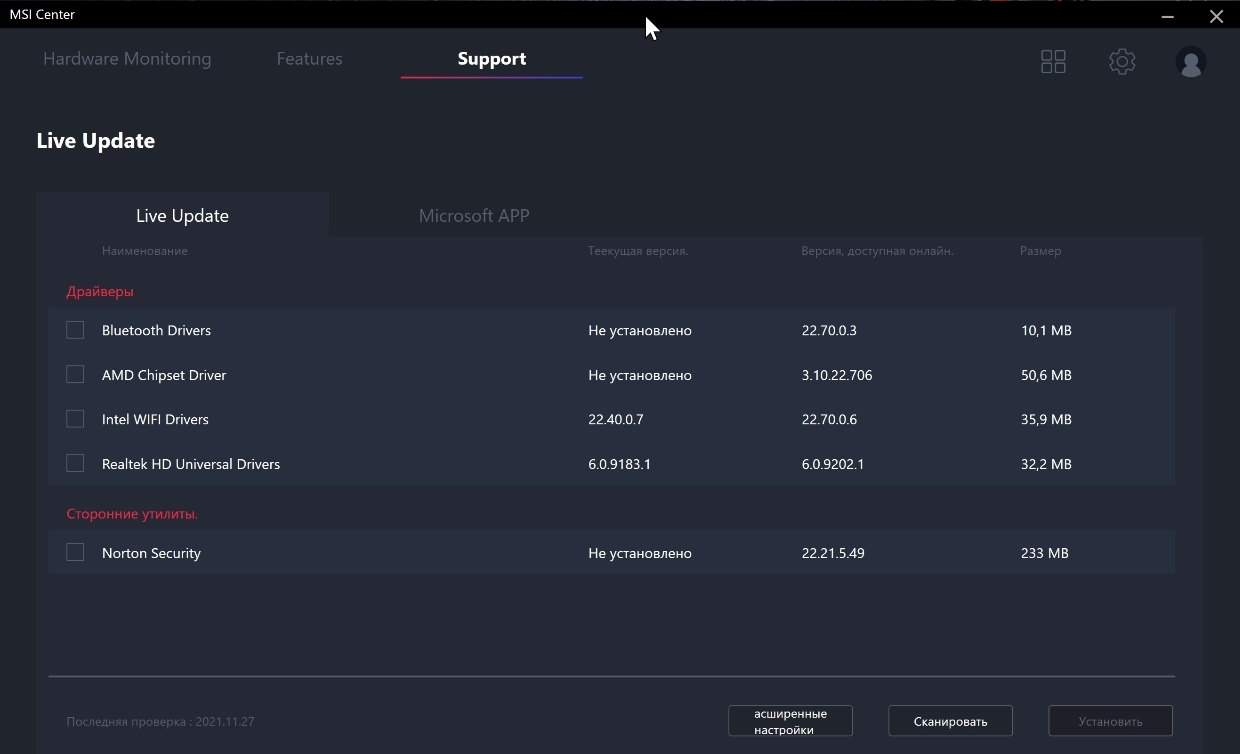1240x754 pixels.
Task: Mark the Norton Security checkbox
Action: [75, 552]
